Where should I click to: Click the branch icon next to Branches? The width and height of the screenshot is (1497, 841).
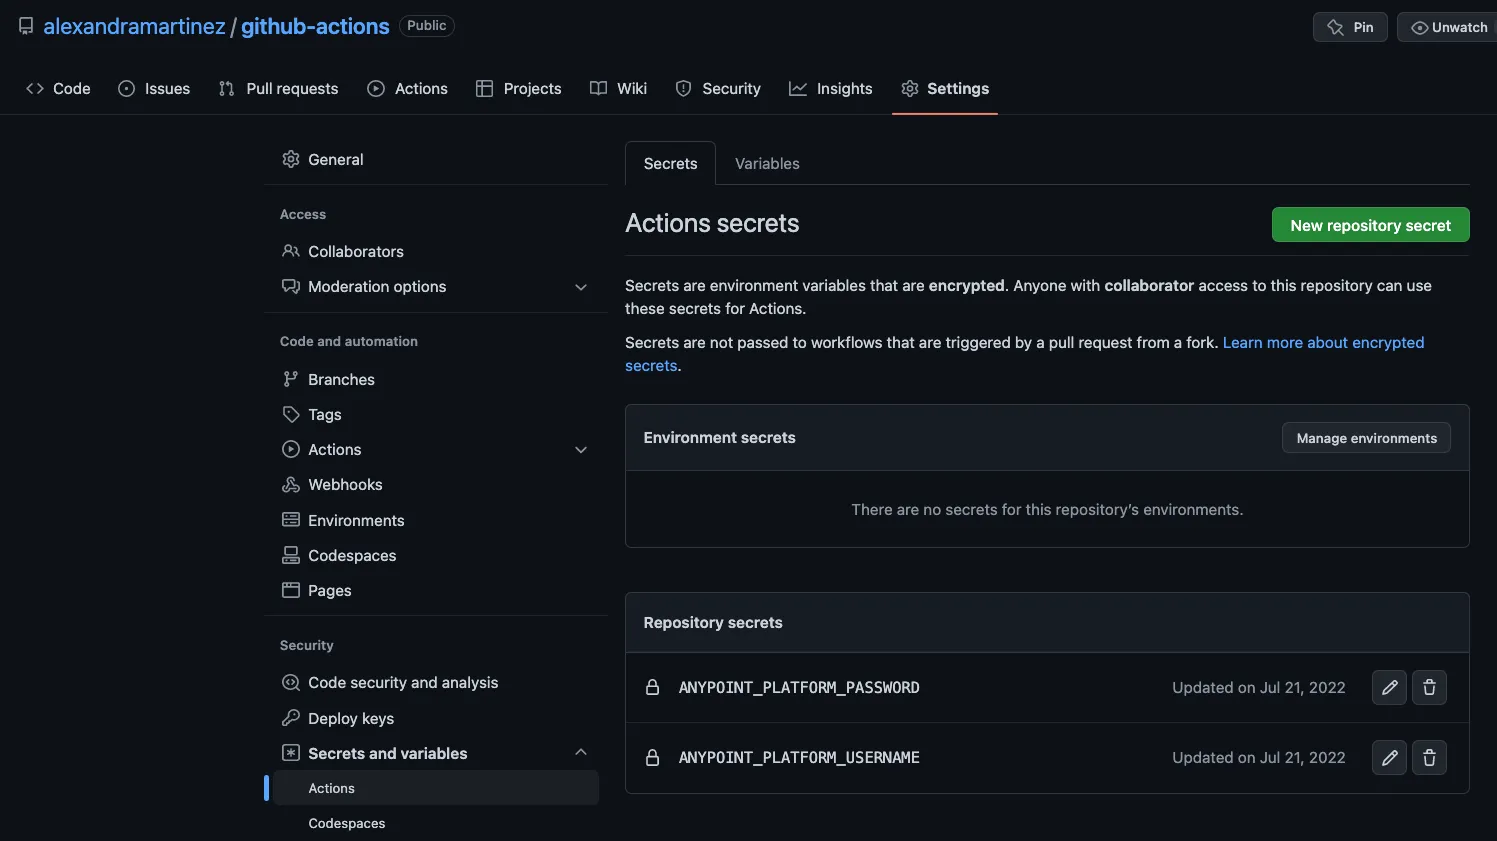(x=291, y=379)
